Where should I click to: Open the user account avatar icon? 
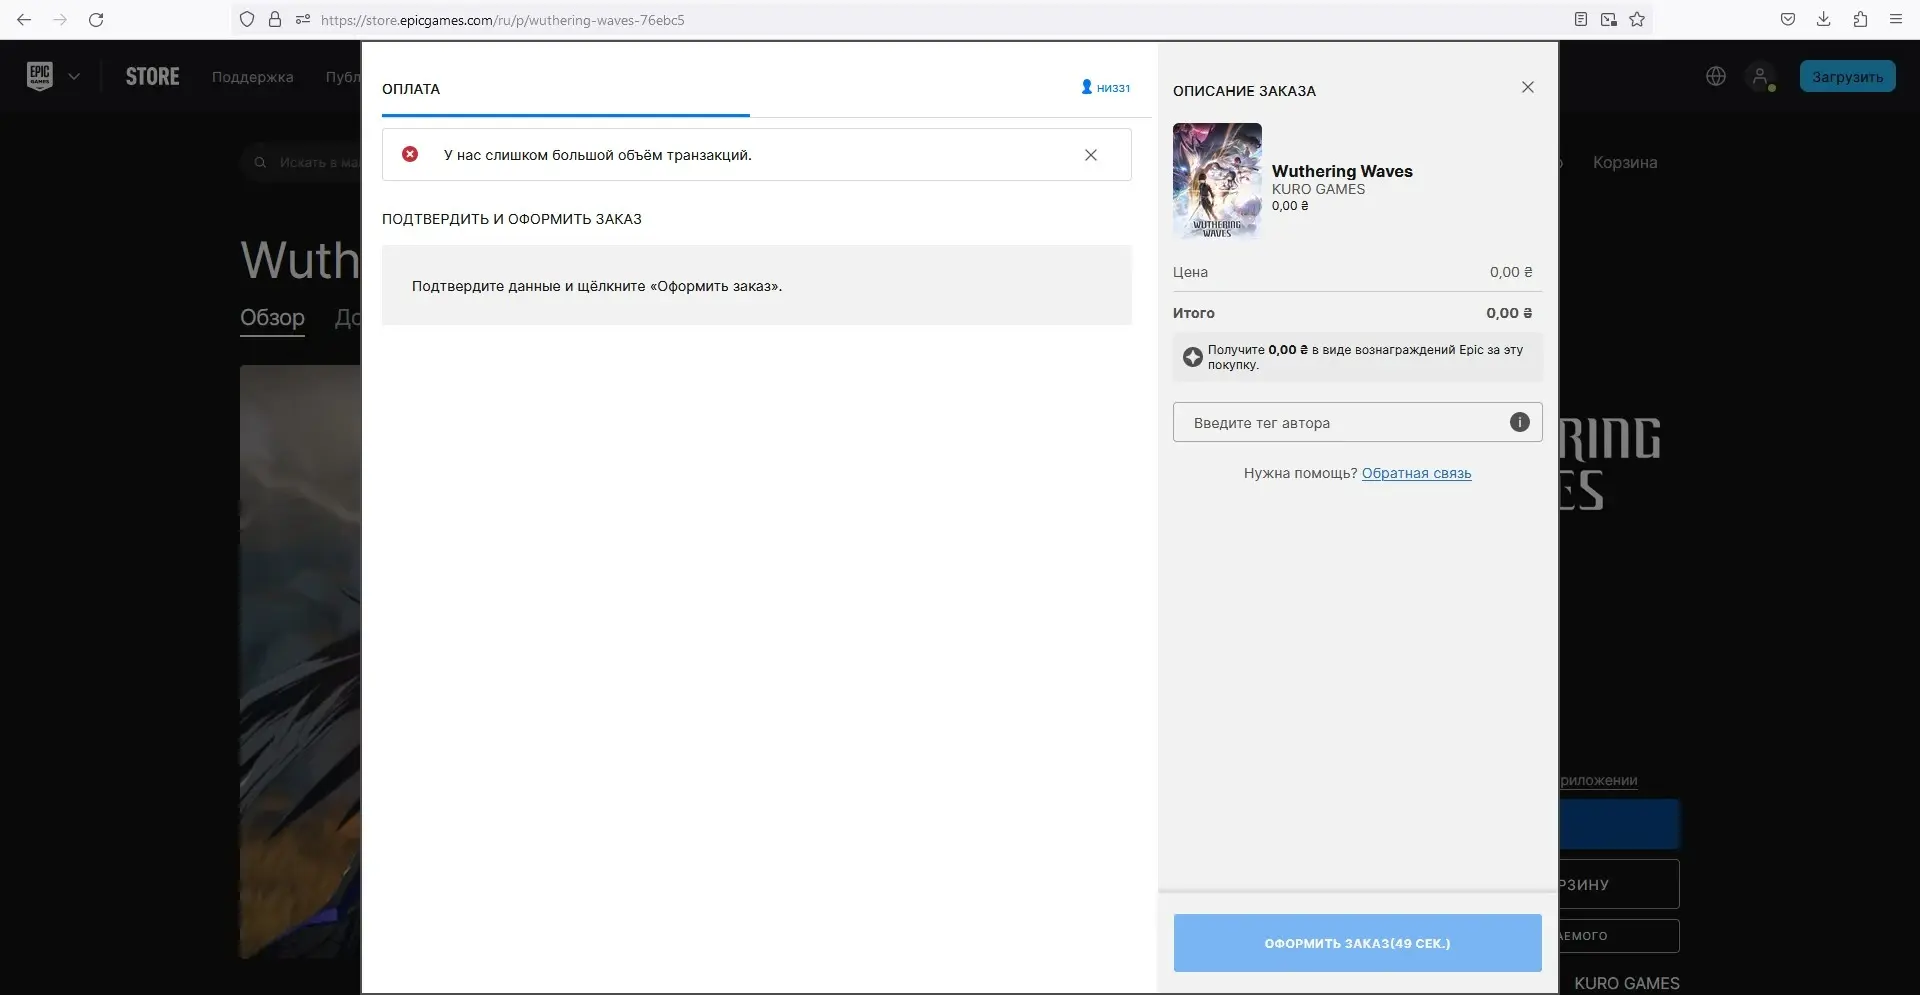click(1760, 76)
